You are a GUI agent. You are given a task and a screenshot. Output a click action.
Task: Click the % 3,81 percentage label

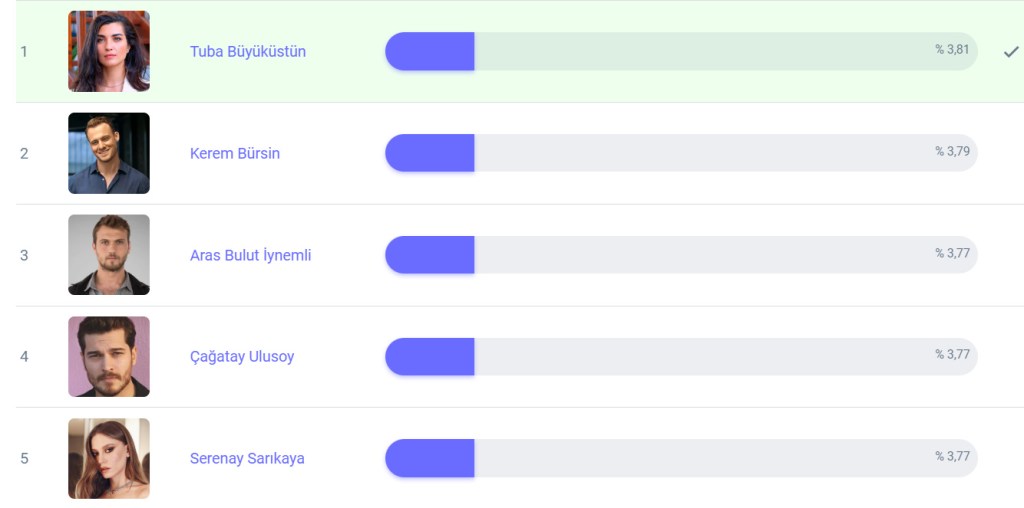point(952,49)
